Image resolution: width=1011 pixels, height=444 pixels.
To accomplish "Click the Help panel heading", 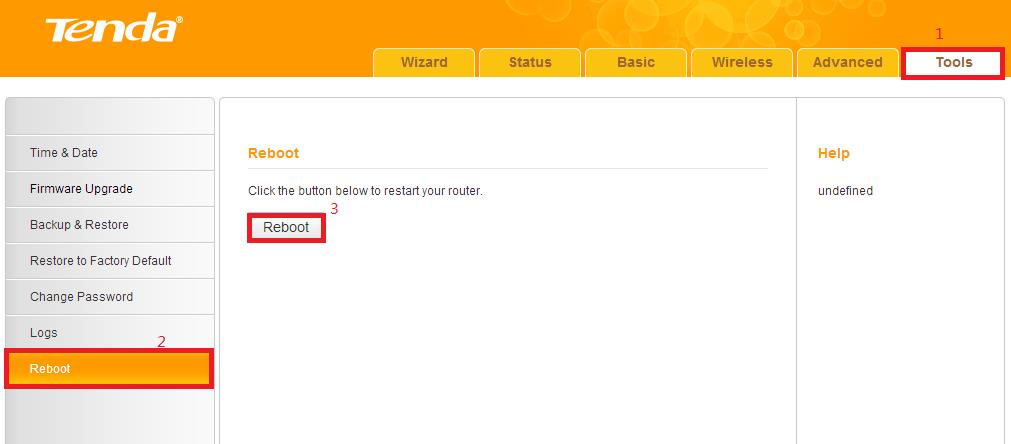I will [x=833, y=153].
